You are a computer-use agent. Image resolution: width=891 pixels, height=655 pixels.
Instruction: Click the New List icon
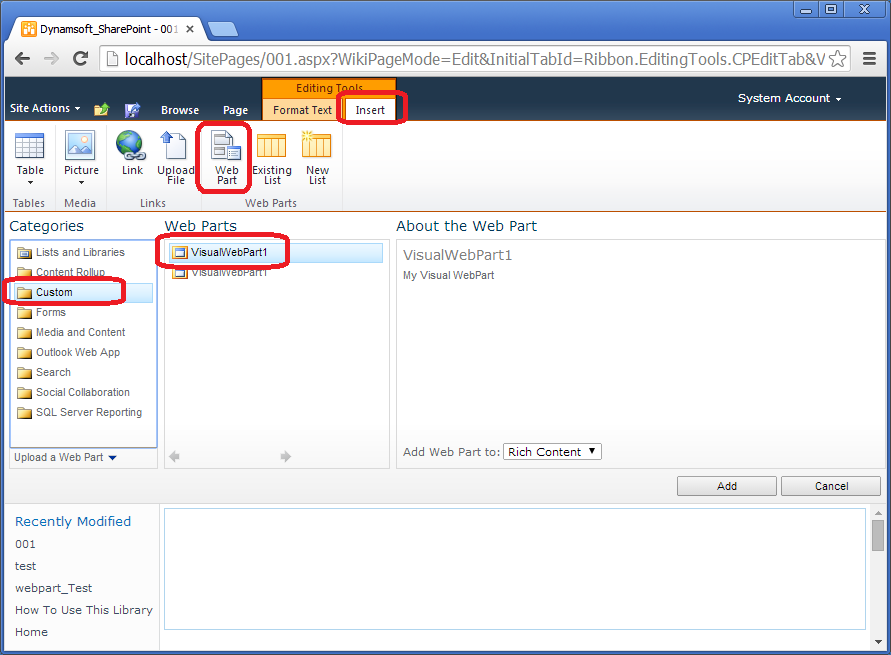coord(317,147)
